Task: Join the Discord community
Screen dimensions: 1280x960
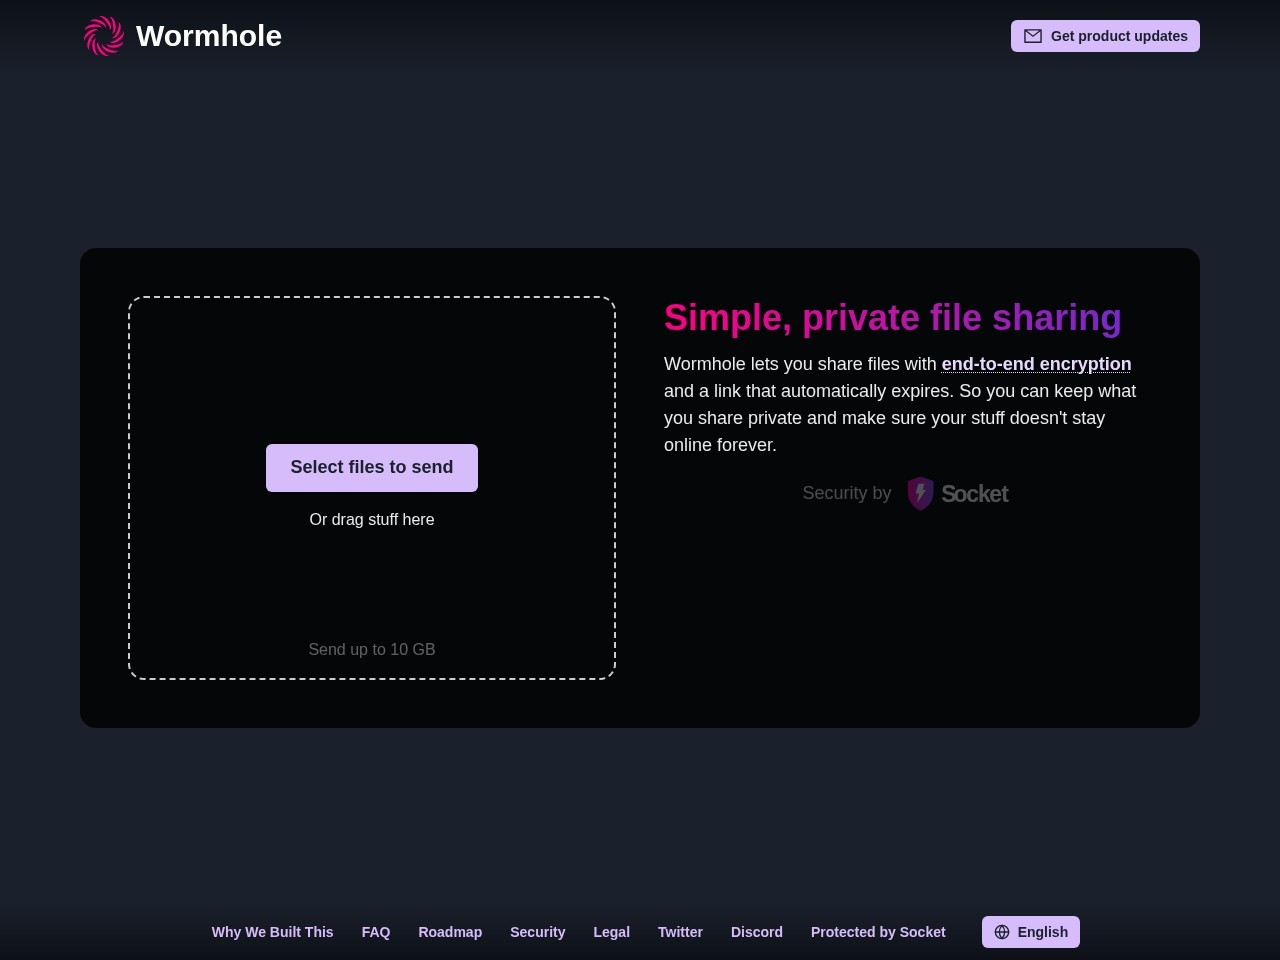Action: pyautogui.click(x=756, y=932)
